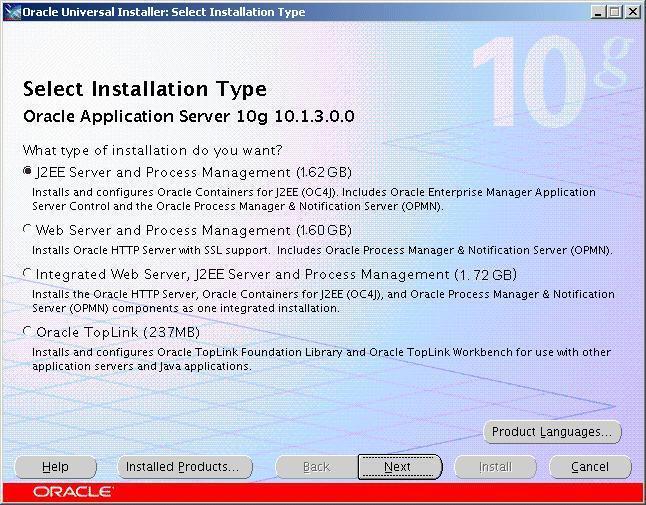646x505 pixels.
Task: Open the Product Languages dialog
Action: 552,432
